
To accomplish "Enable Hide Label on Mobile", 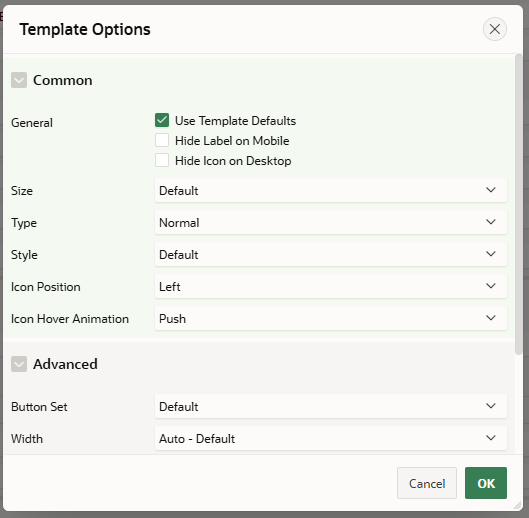I will [162, 140].
